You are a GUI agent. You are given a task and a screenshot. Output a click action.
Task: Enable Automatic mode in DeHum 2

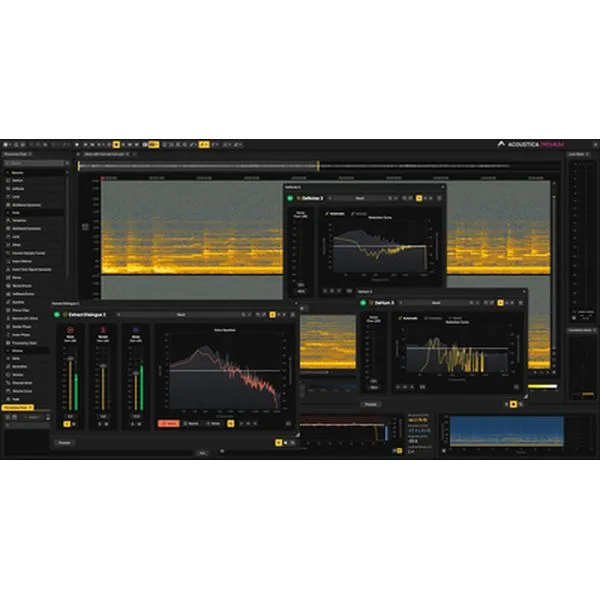point(408,318)
